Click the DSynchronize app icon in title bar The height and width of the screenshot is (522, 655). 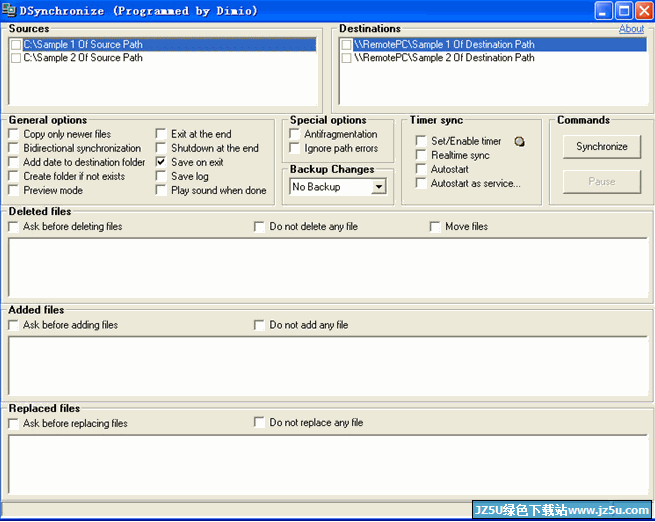[9, 10]
